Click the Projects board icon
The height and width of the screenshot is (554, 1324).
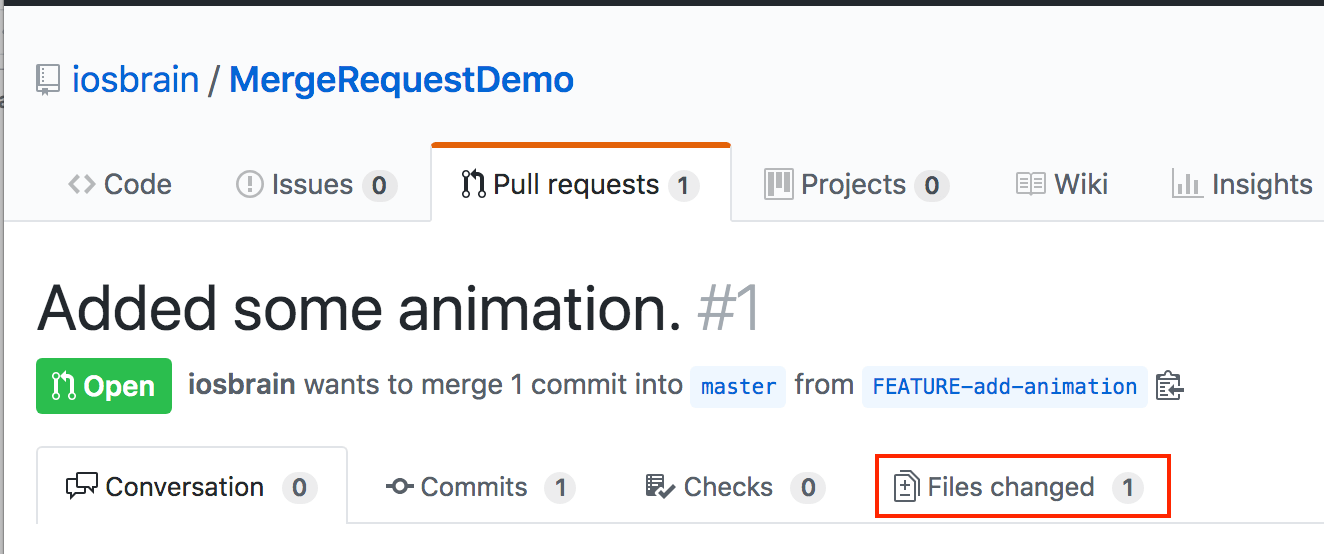coord(778,184)
